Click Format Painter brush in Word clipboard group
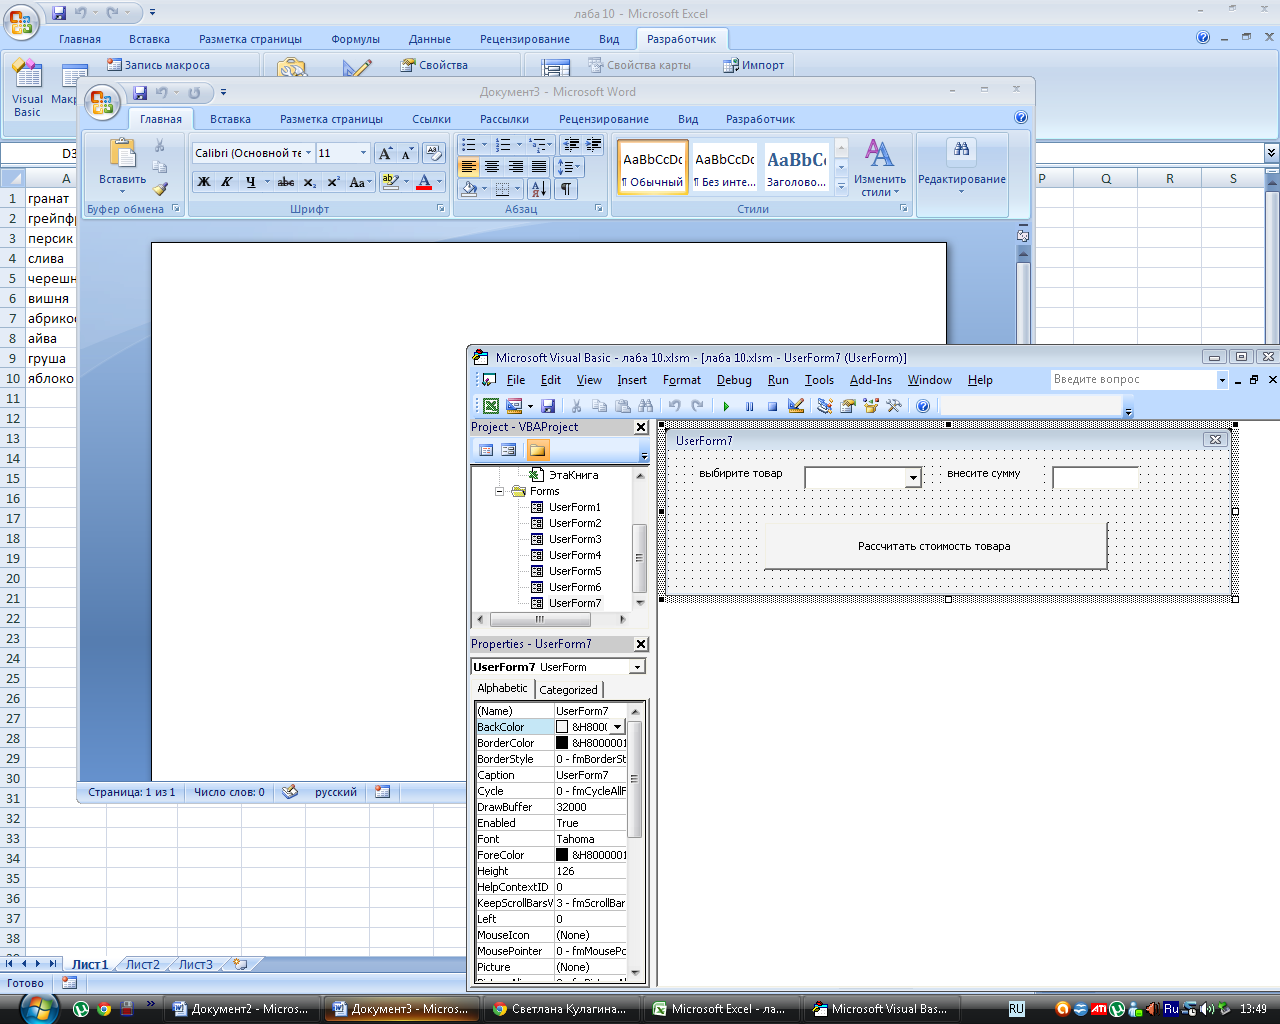This screenshot has height=1024, width=1280. pos(160,188)
